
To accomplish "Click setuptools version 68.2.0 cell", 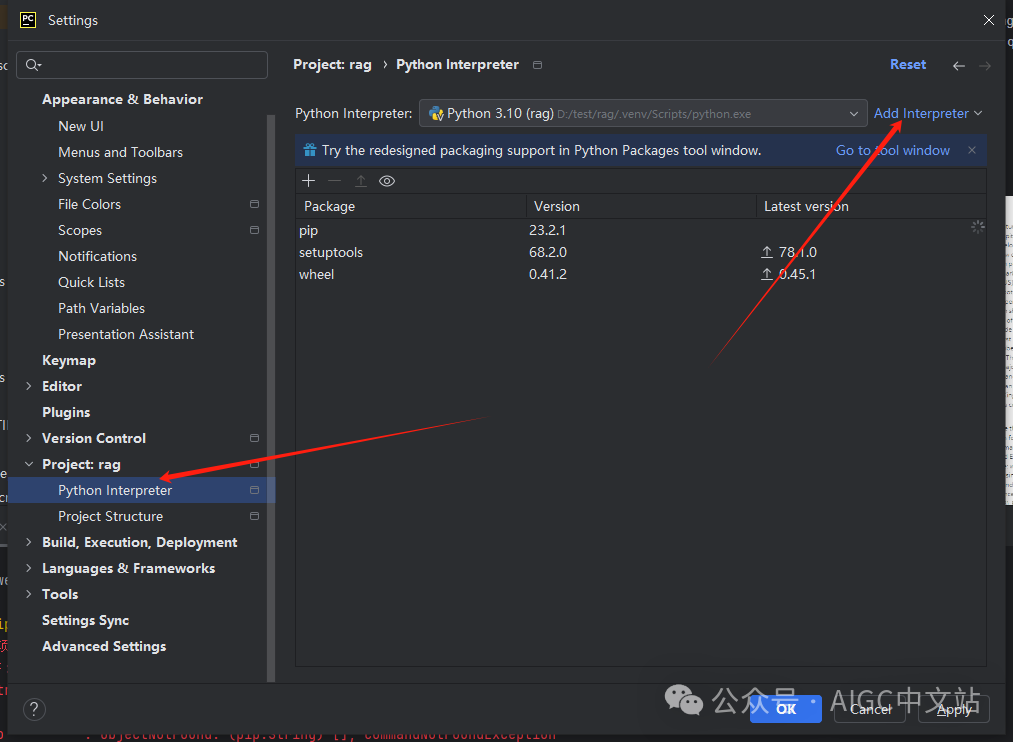I will tap(548, 252).
